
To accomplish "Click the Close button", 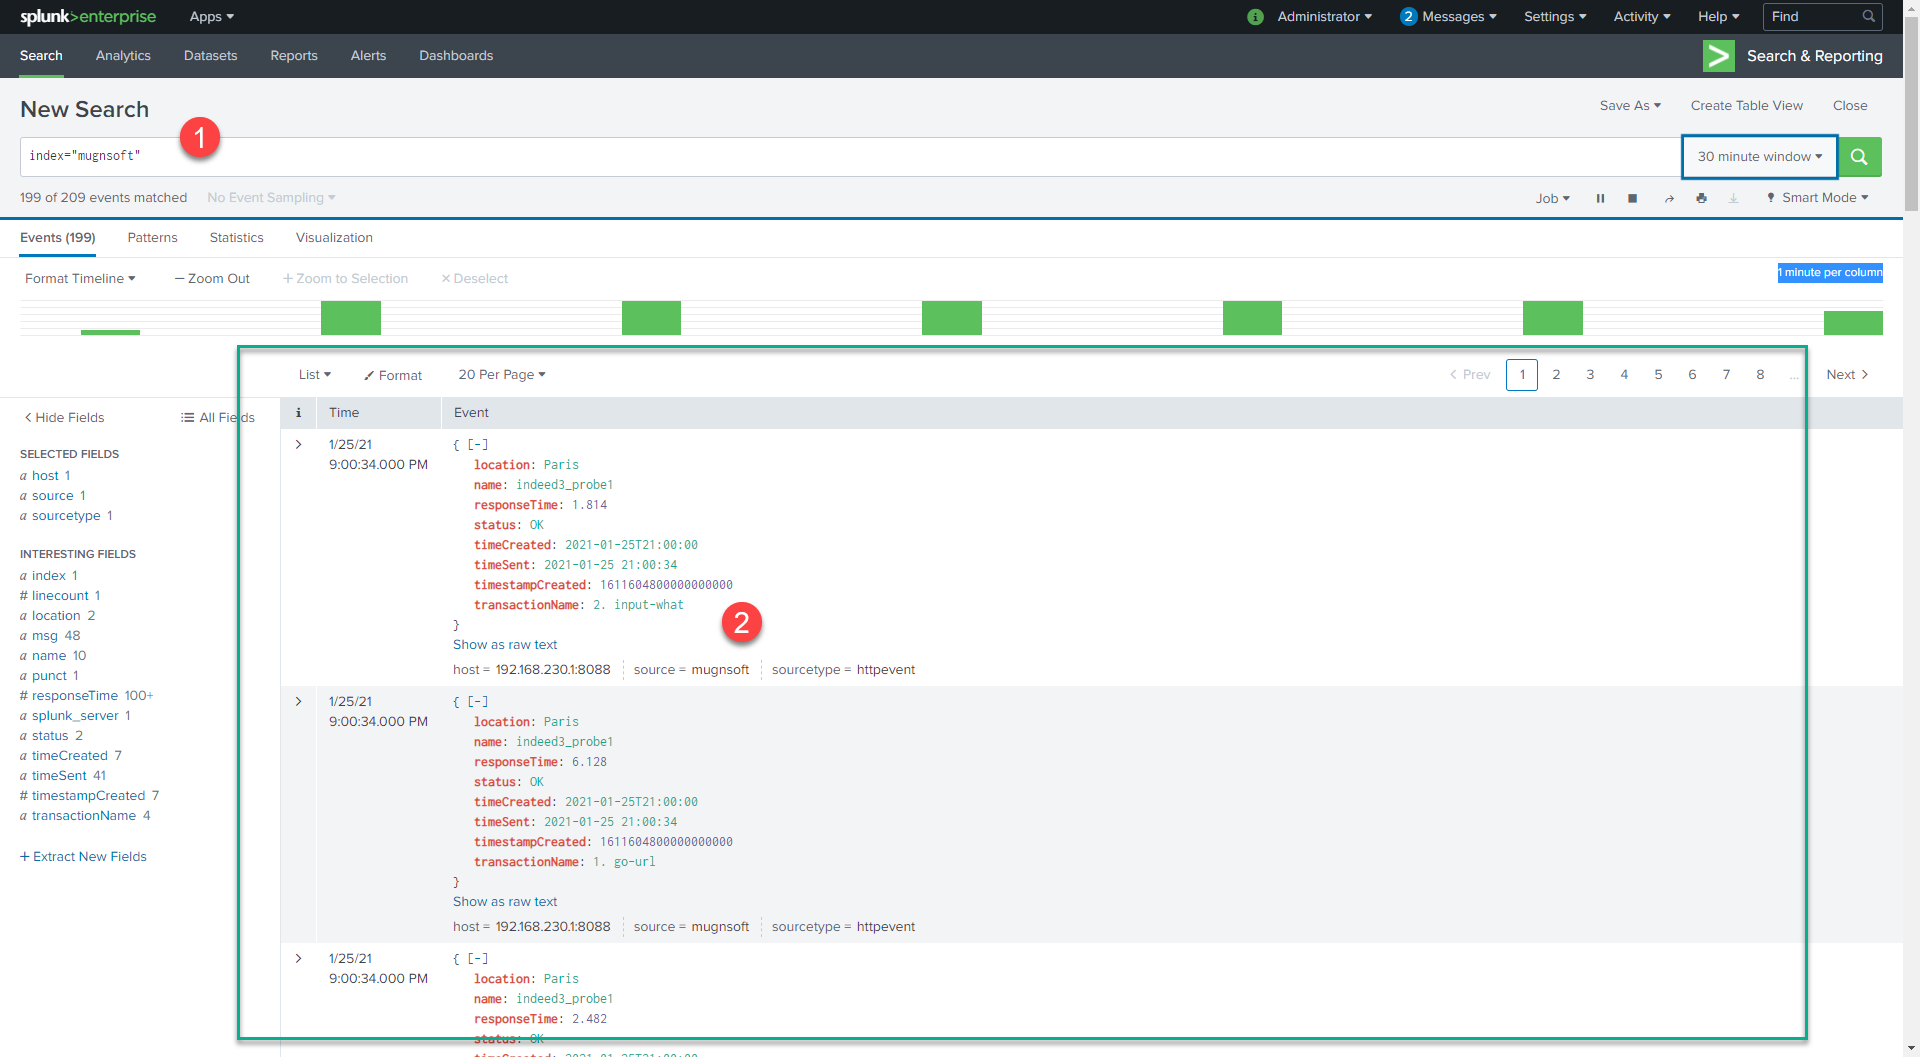I will 1850,106.
